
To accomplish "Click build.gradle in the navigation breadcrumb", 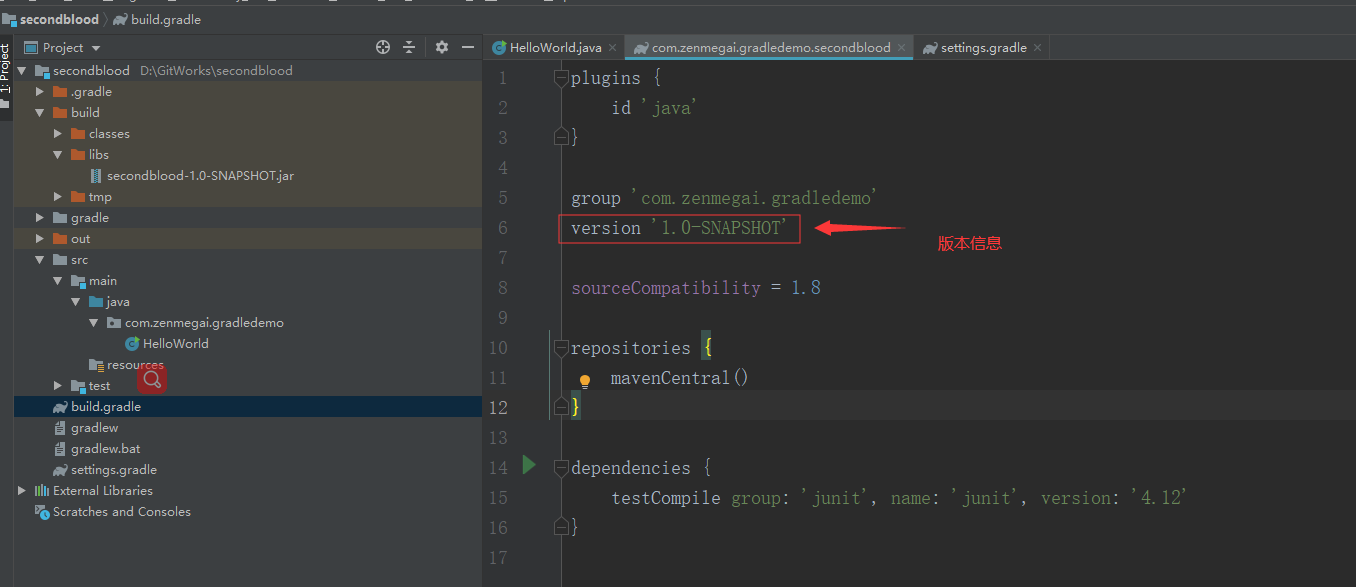I will point(158,19).
